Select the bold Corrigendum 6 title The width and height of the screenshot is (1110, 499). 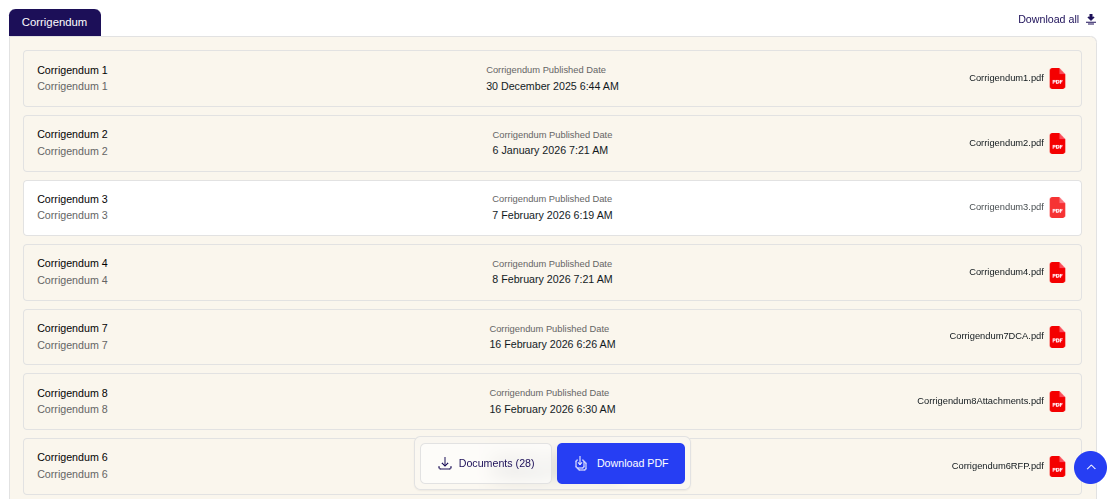[x=72, y=457]
